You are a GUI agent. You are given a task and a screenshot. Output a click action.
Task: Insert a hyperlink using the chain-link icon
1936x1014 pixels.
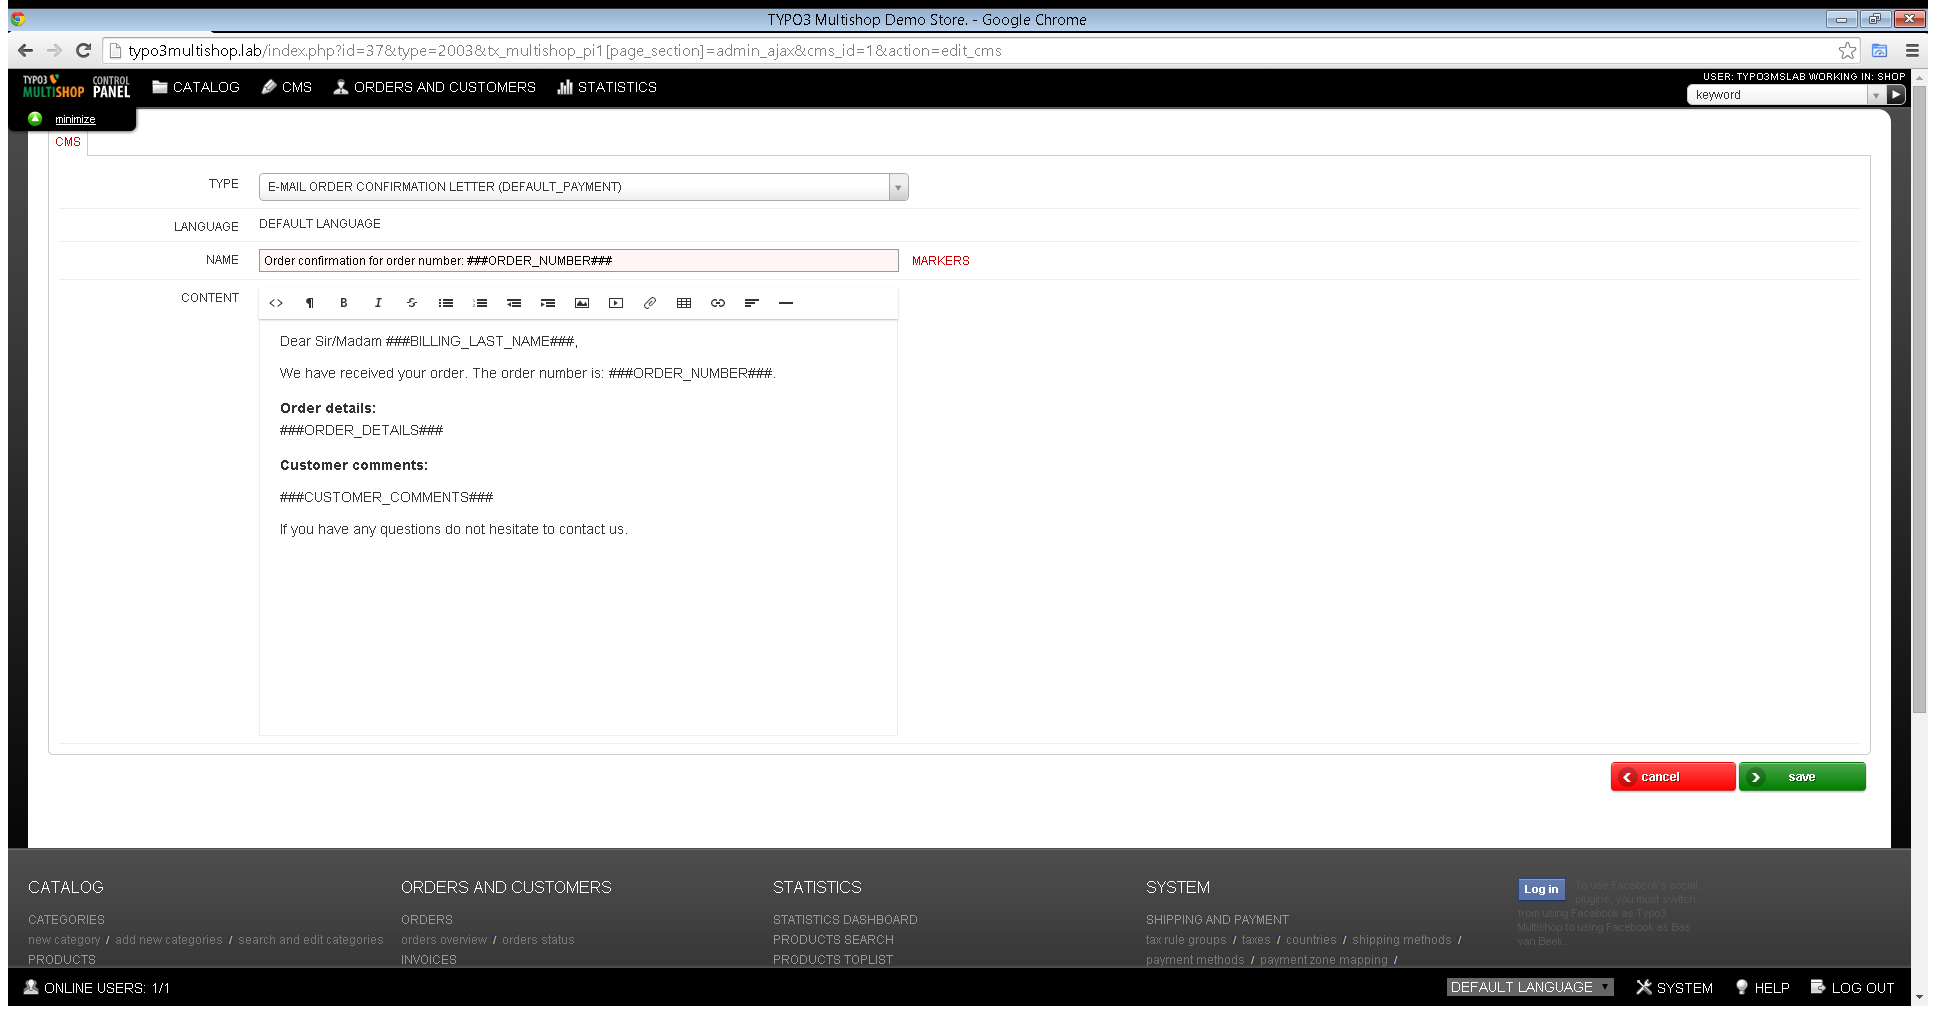(x=717, y=302)
